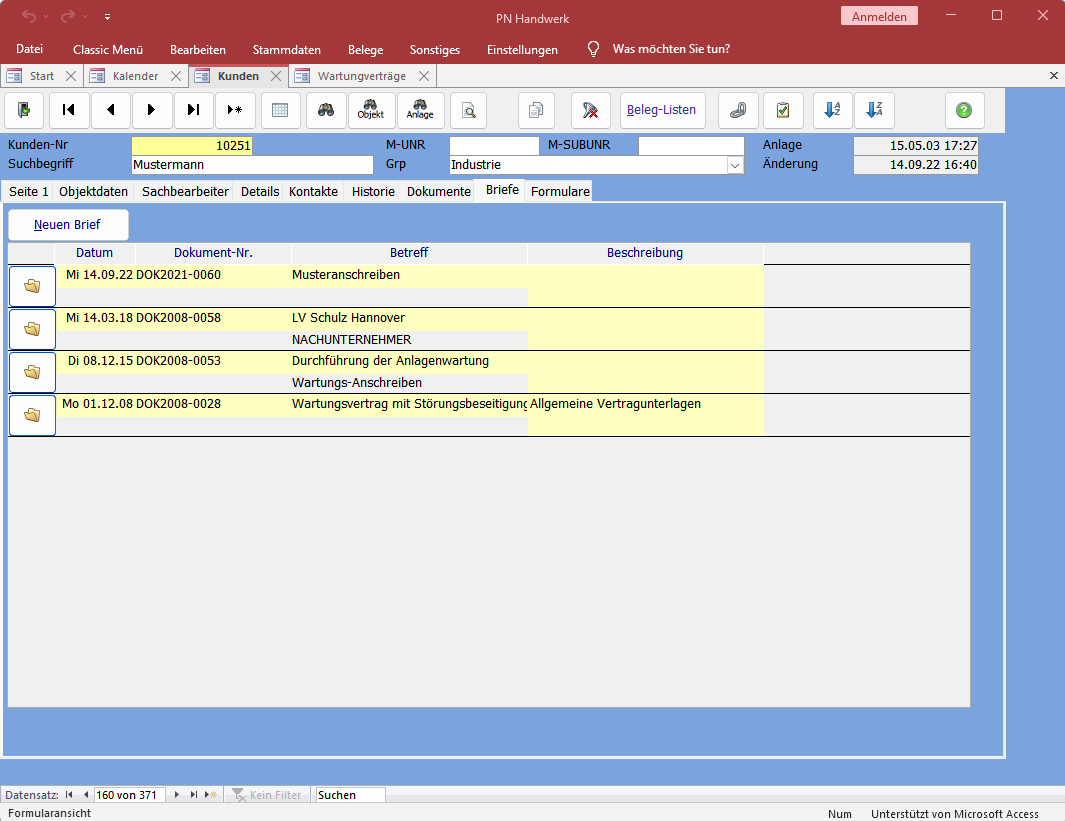1065x821 pixels.
Task: Click the Anlage binoculars search icon
Action: click(x=420, y=110)
